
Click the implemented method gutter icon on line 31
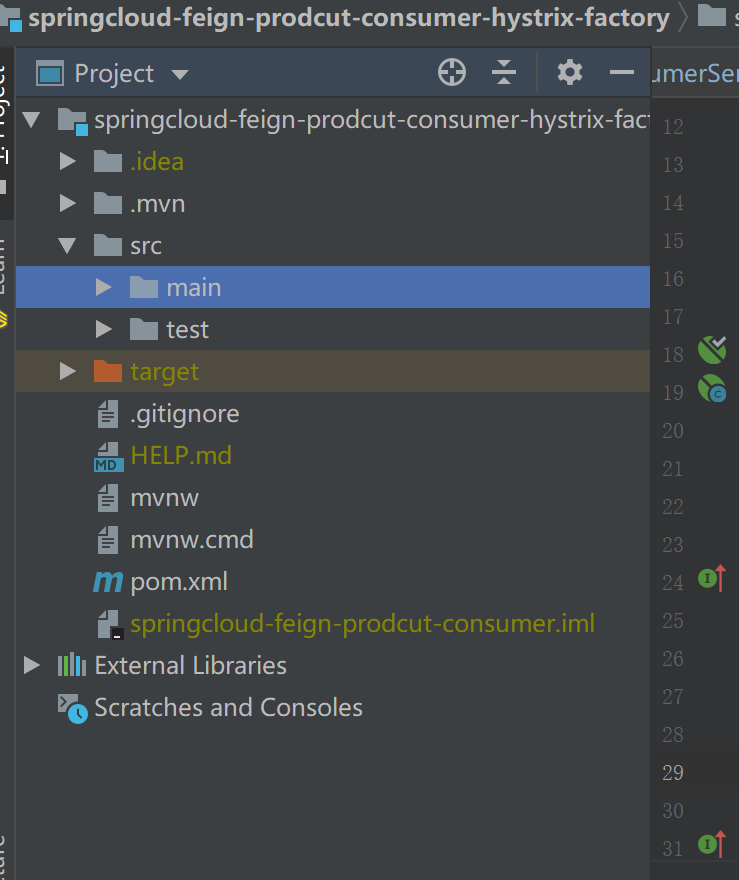(712, 844)
